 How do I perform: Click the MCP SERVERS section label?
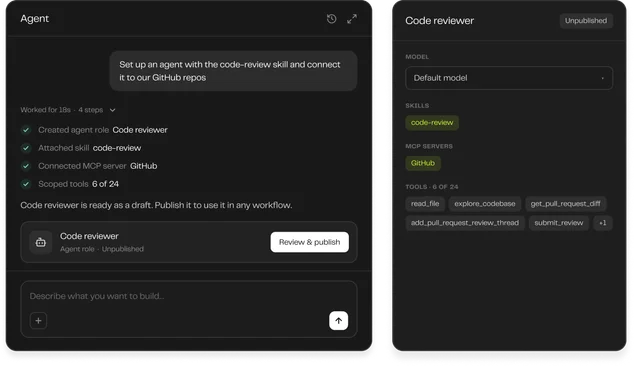(x=429, y=146)
